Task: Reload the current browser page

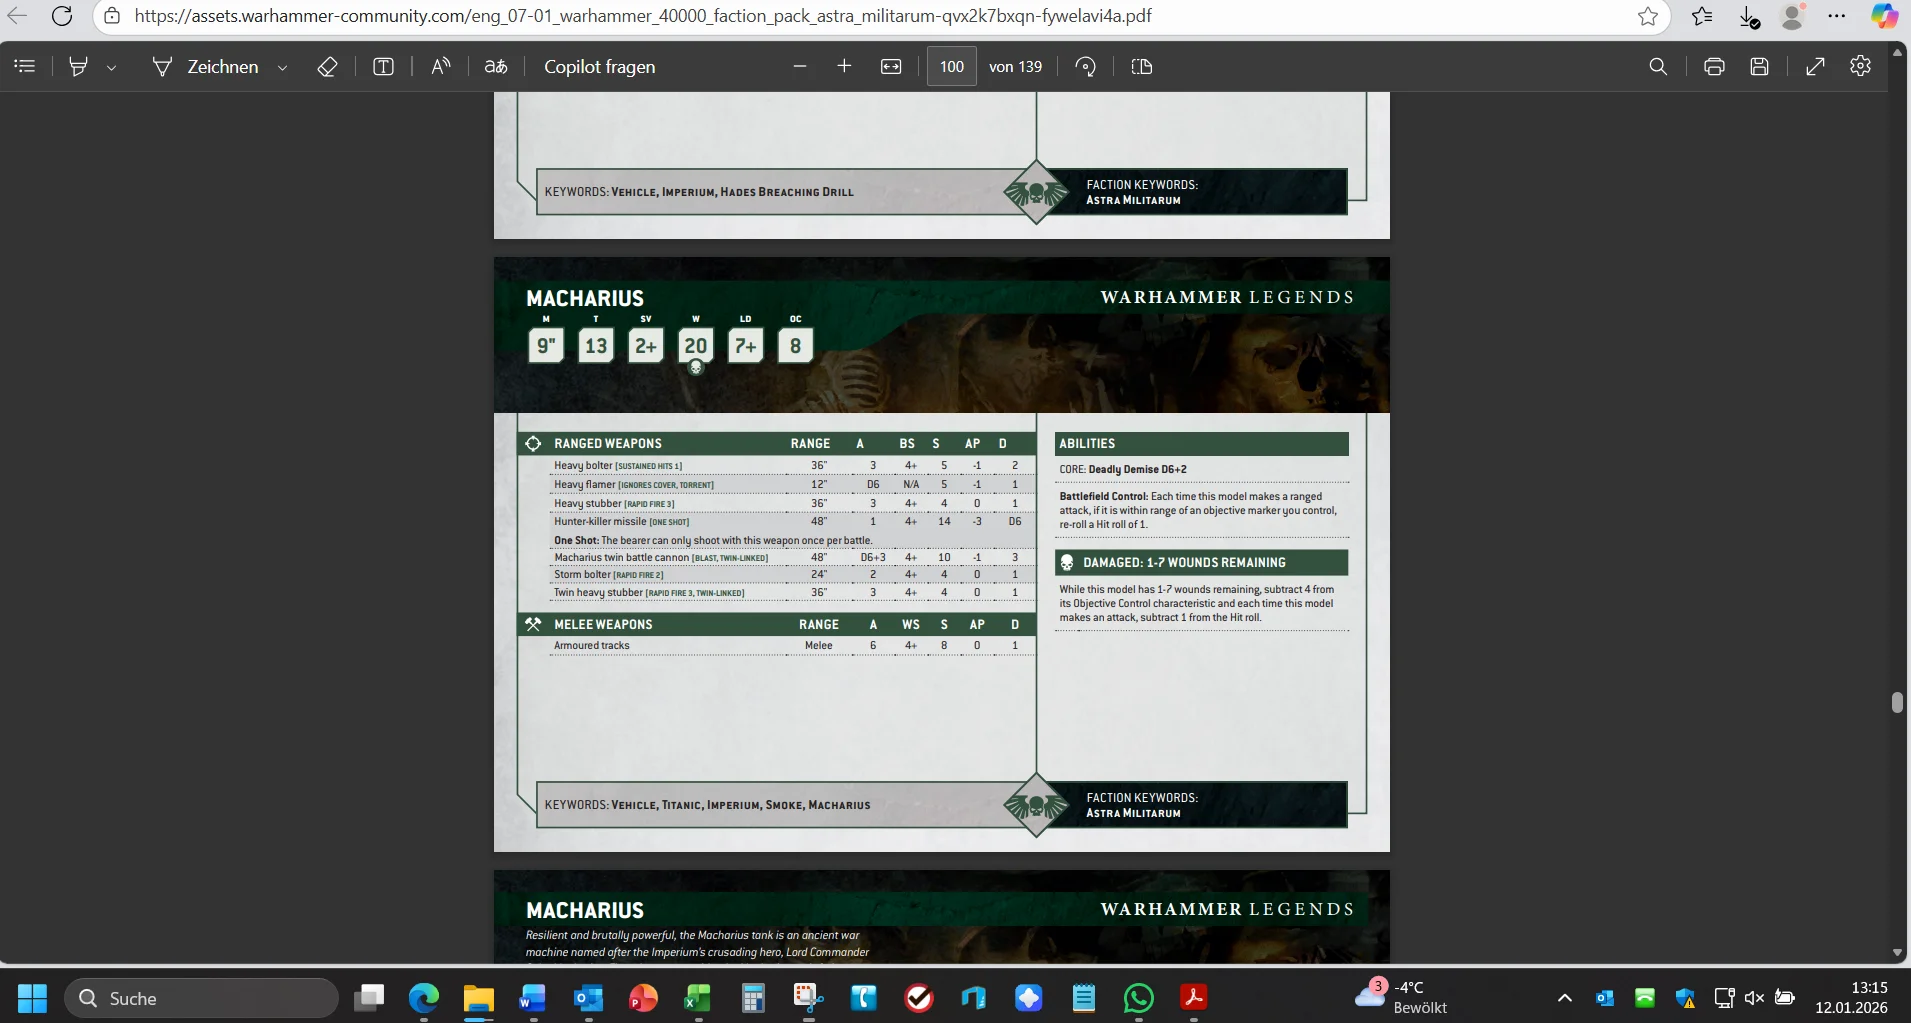Action: [62, 16]
